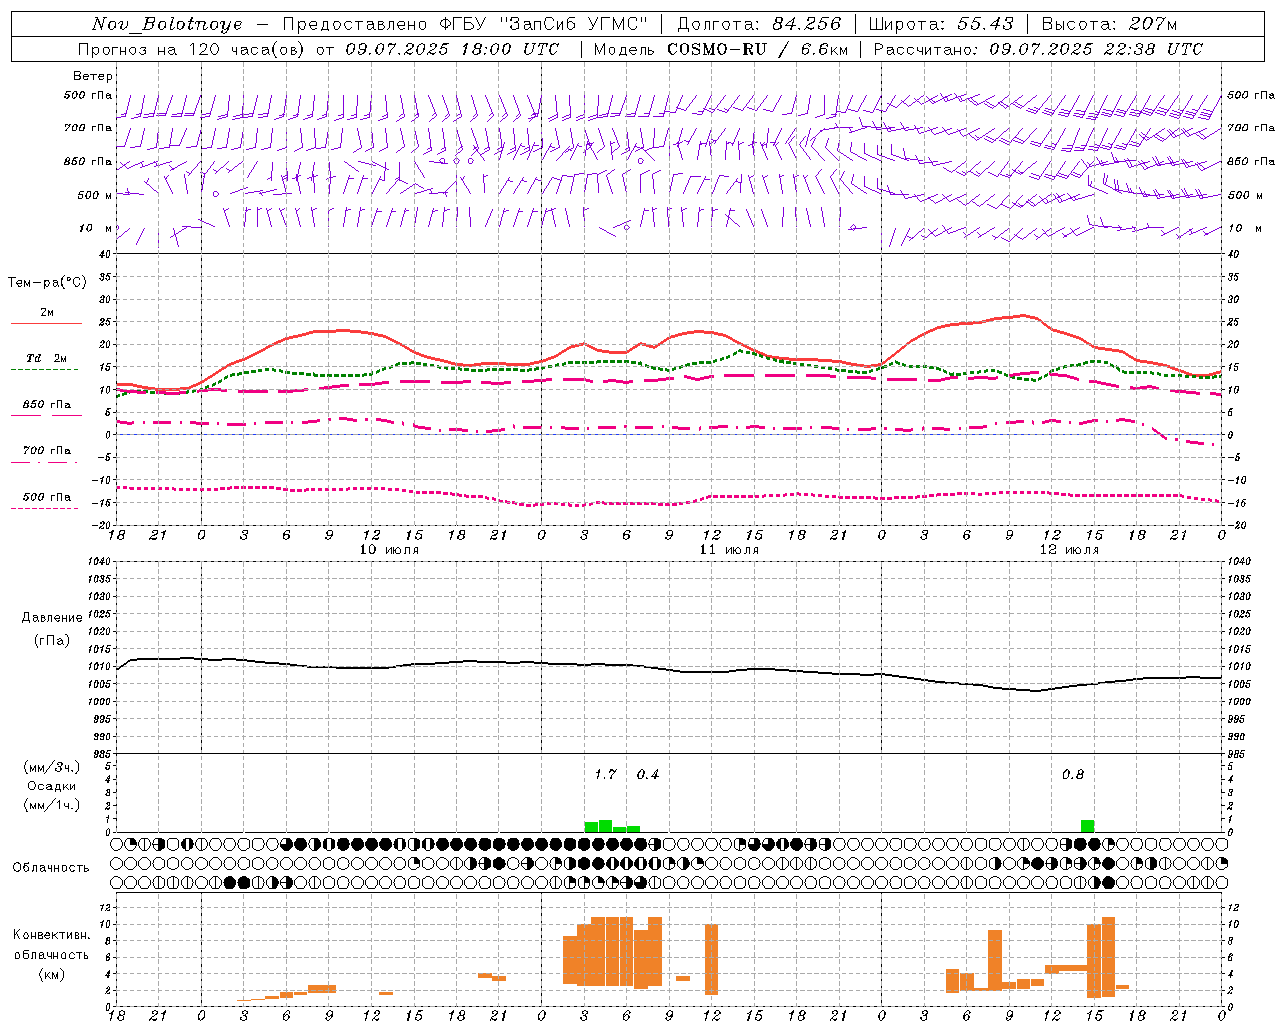Click the precipitation value 0.4

(x=648, y=775)
